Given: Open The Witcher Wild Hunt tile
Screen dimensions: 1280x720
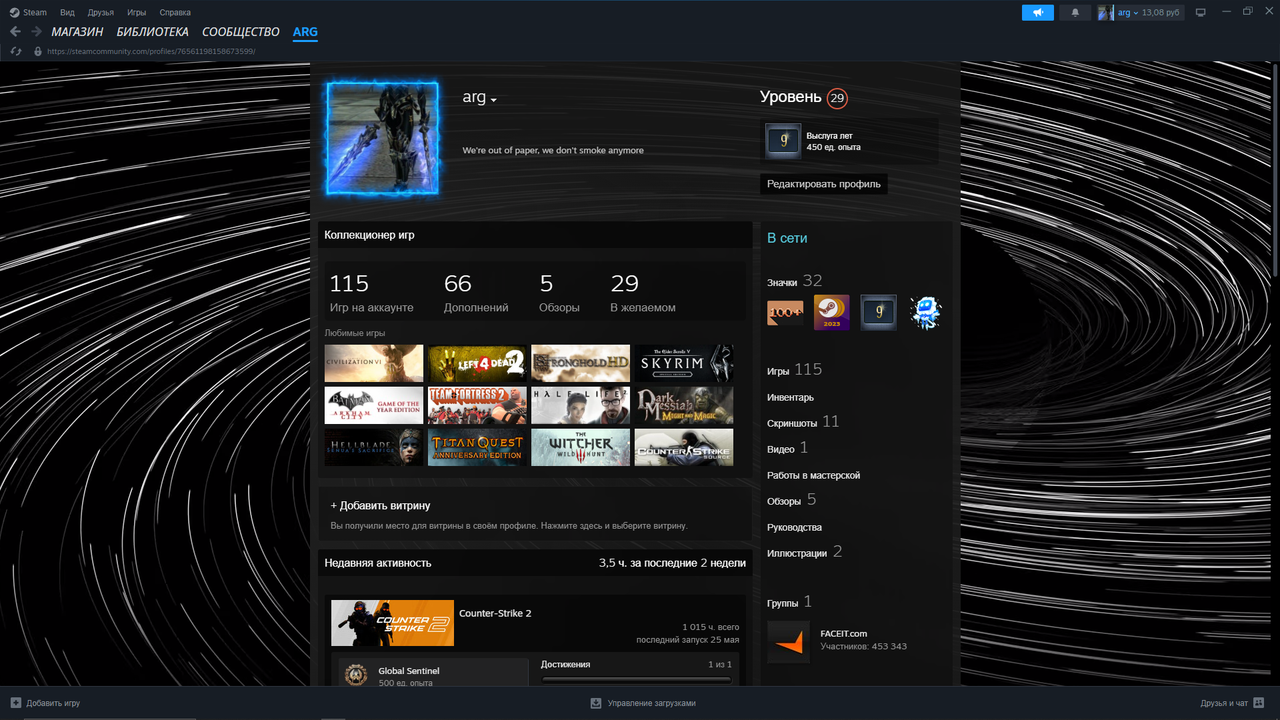Looking at the screenshot, I should click(580, 447).
